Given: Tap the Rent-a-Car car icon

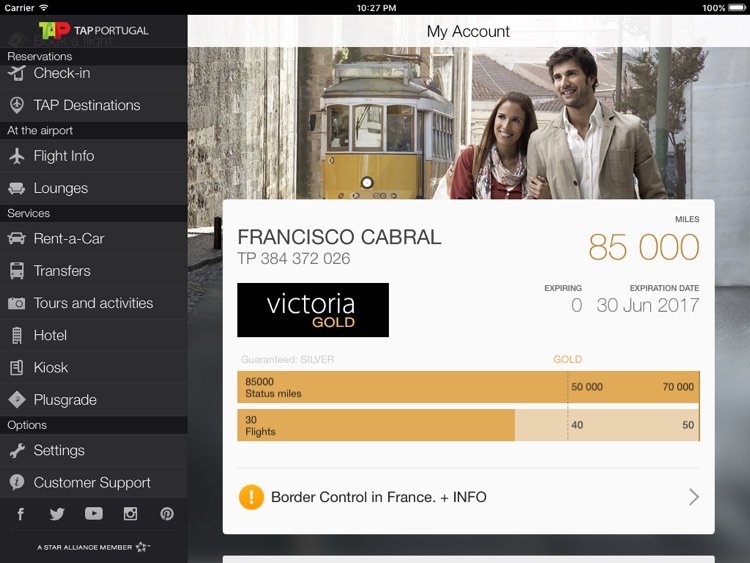Looking at the screenshot, I should coord(17,238).
